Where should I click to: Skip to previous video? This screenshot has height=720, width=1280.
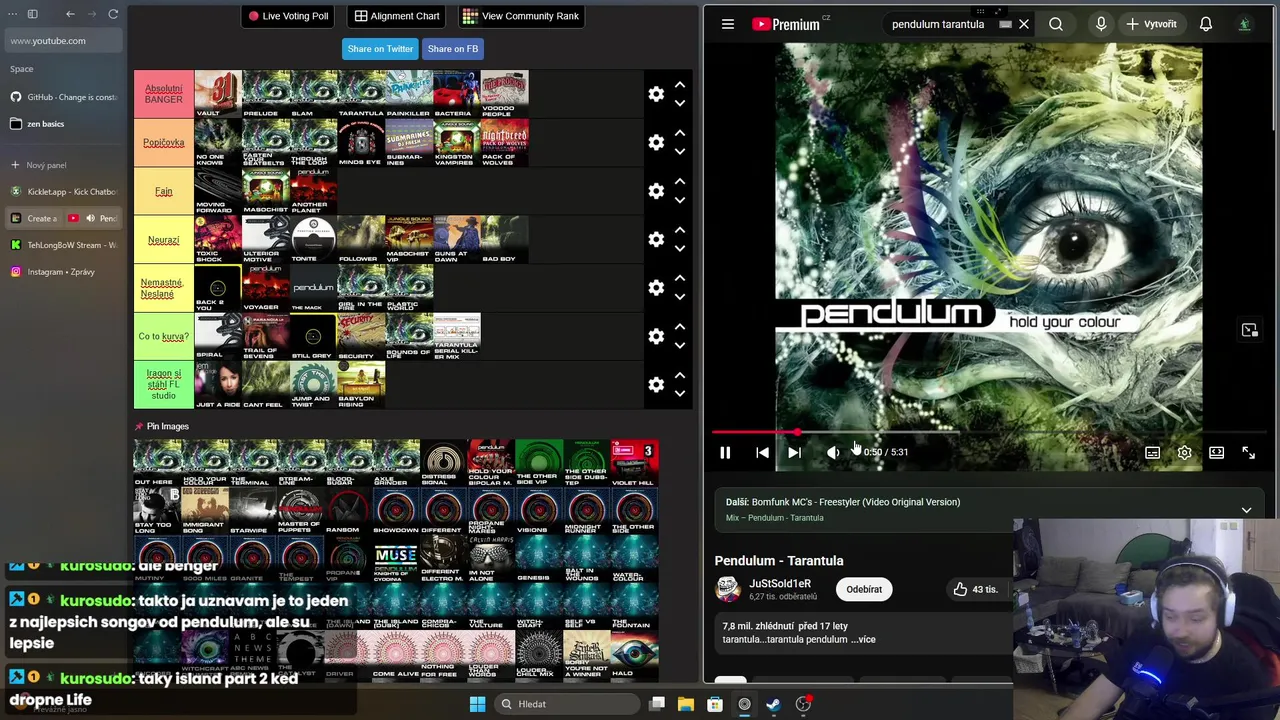[x=762, y=453]
